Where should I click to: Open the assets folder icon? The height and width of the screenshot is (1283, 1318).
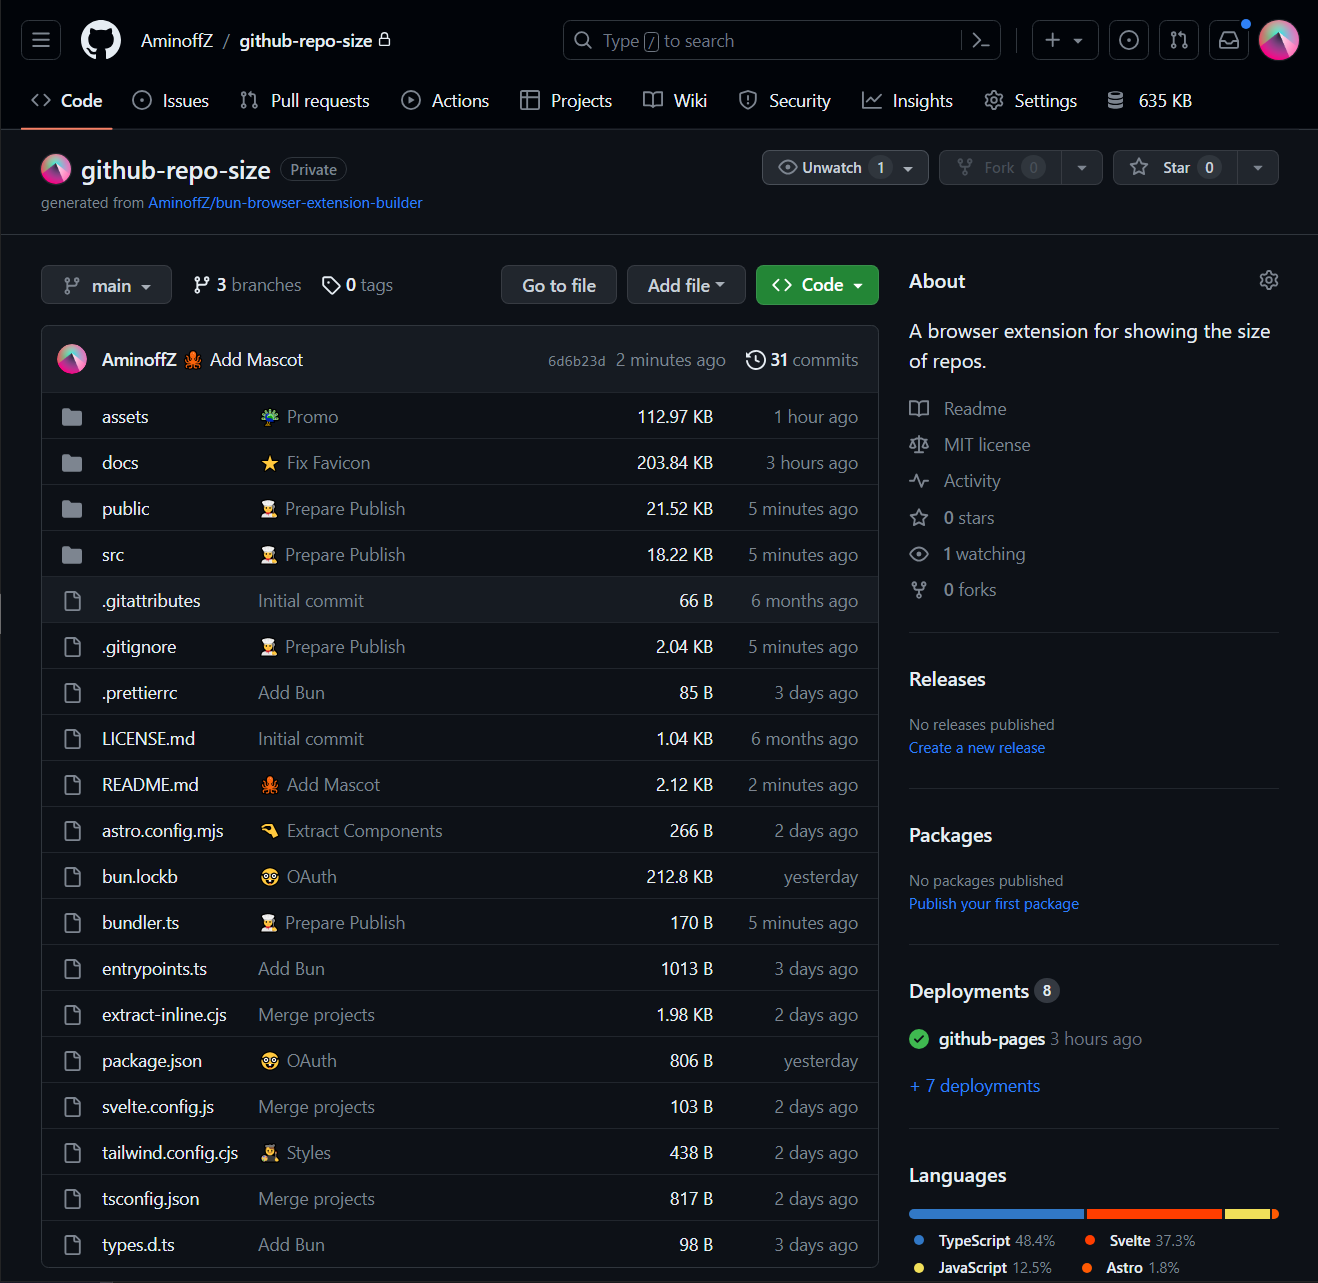[72, 416]
